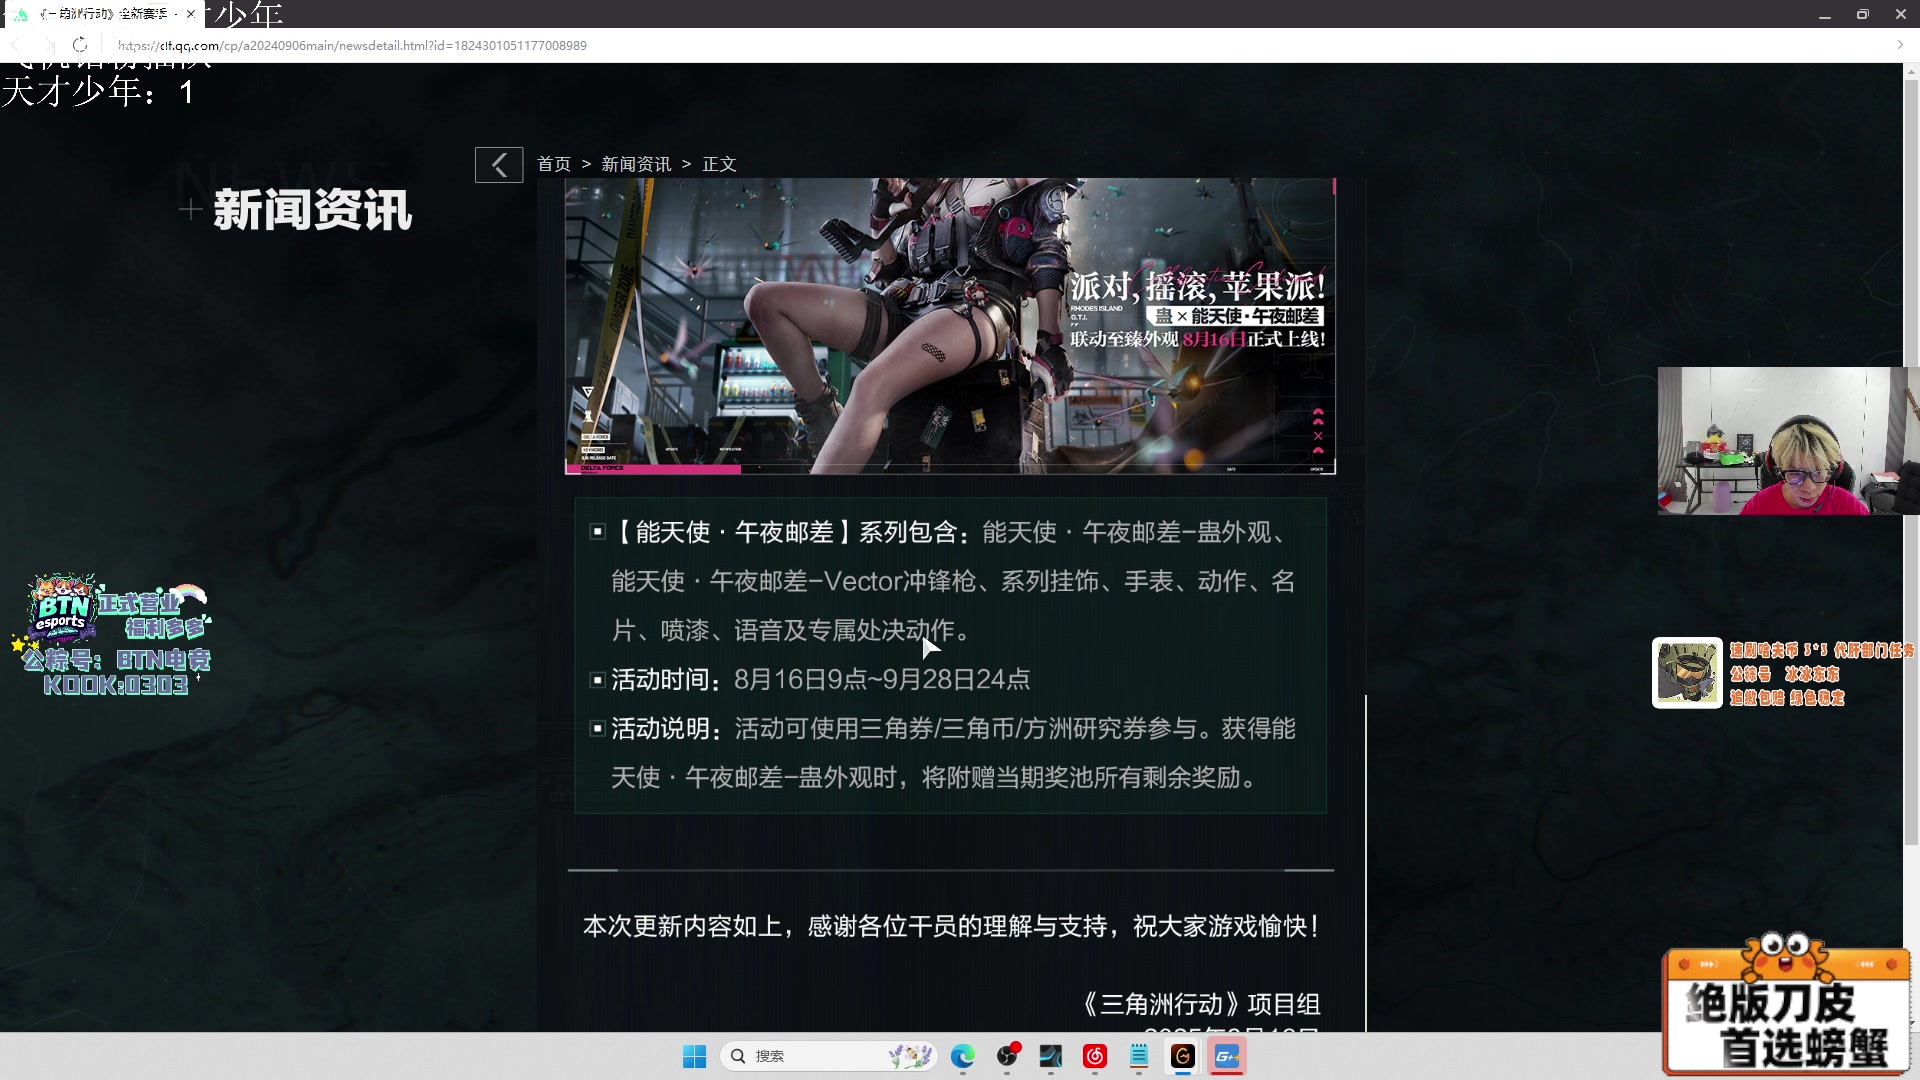The width and height of the screenshot is (1920, 1080).
Task: Click the browser back arrow
Action: pos(15,45)
